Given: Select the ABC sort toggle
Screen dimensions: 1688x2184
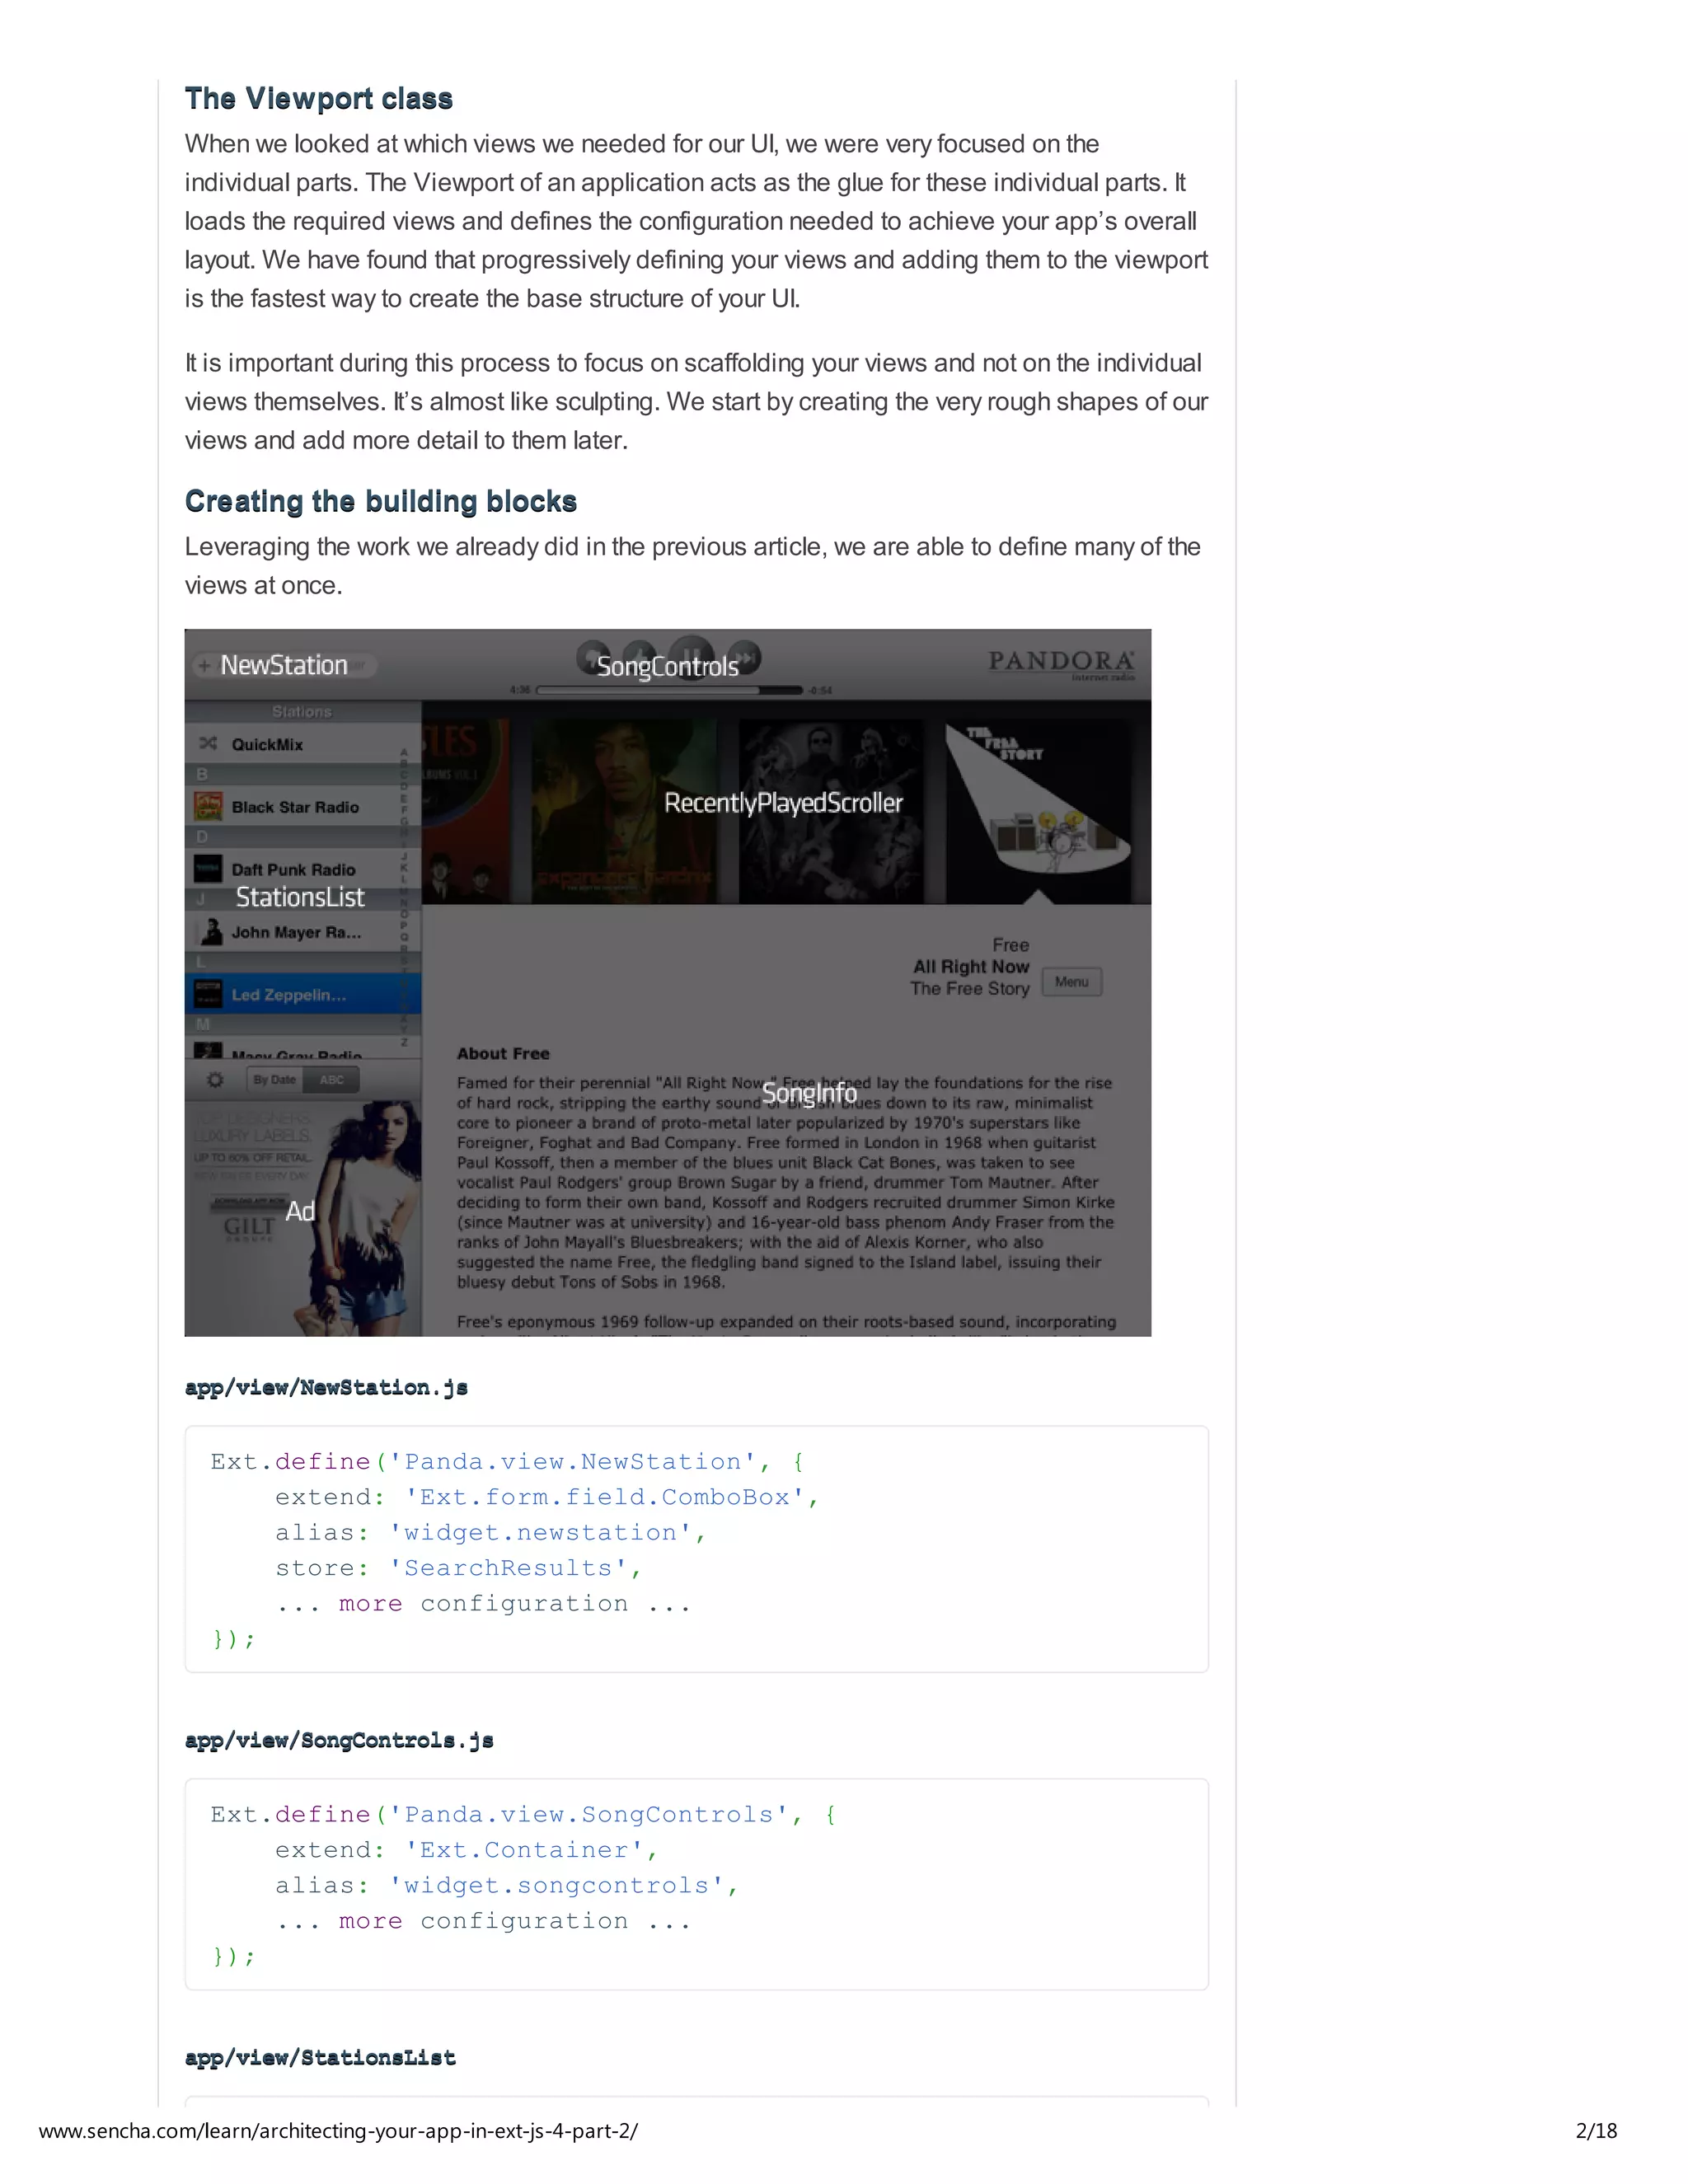Looking at the screenshot, I should (x=331, y=1080).
